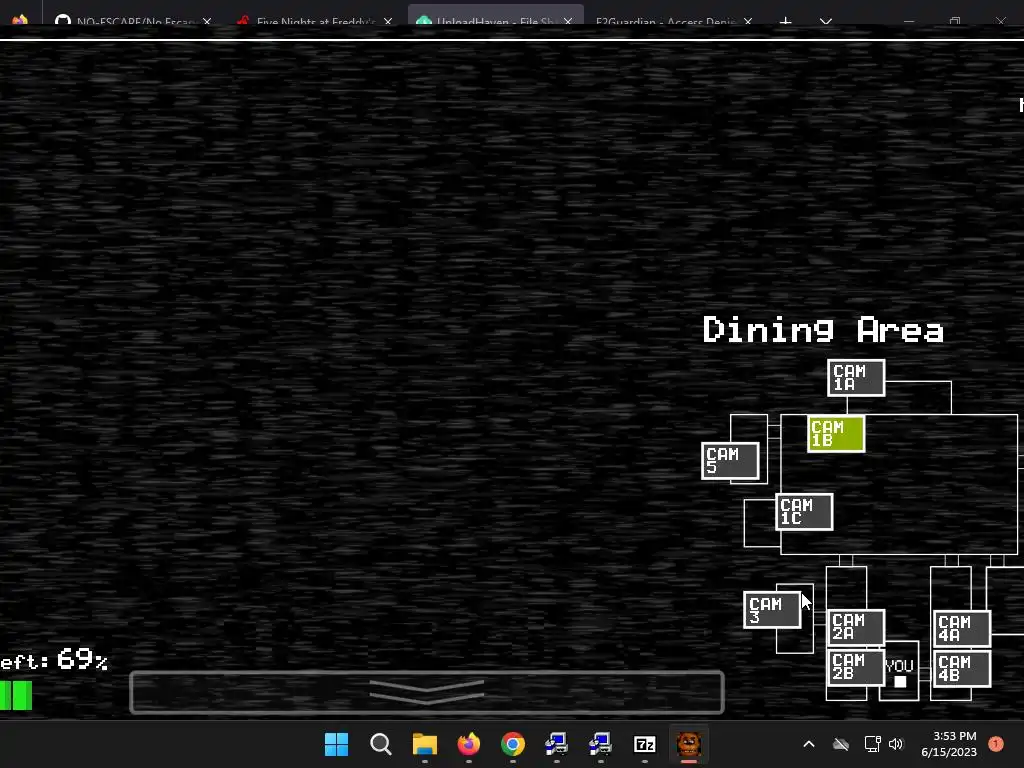Switch to CAM 1C on map
The width and height of the screenshot is (1024, 768).
coord(804,511)
